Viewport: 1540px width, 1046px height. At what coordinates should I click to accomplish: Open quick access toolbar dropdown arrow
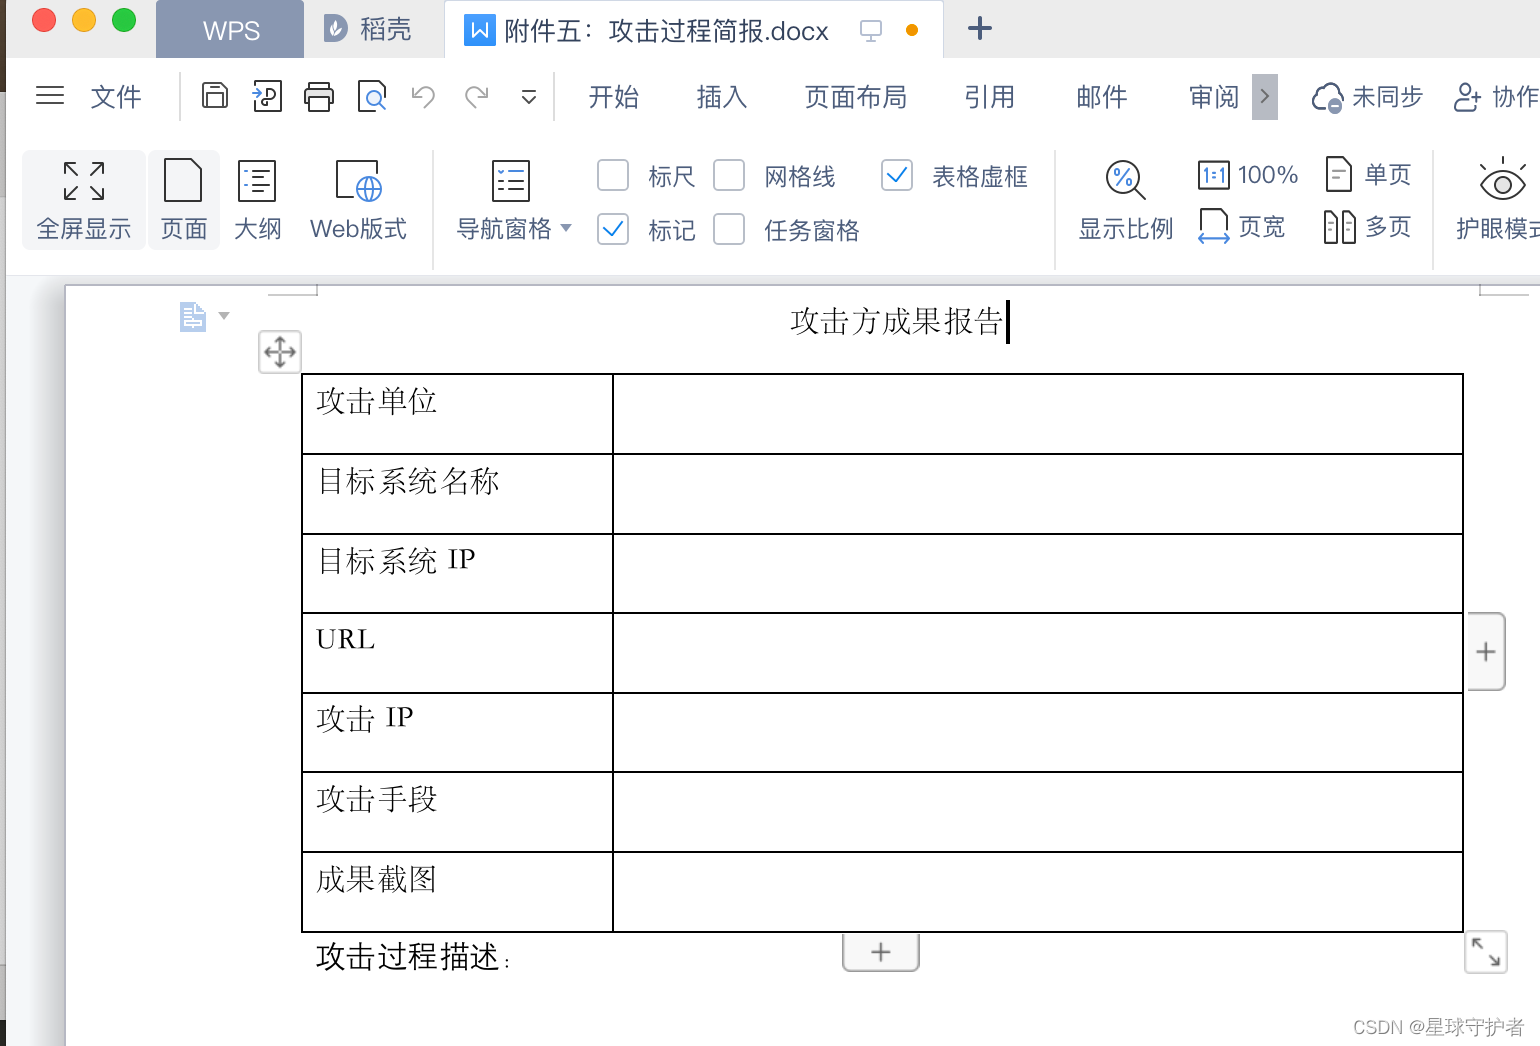point(529,97)
